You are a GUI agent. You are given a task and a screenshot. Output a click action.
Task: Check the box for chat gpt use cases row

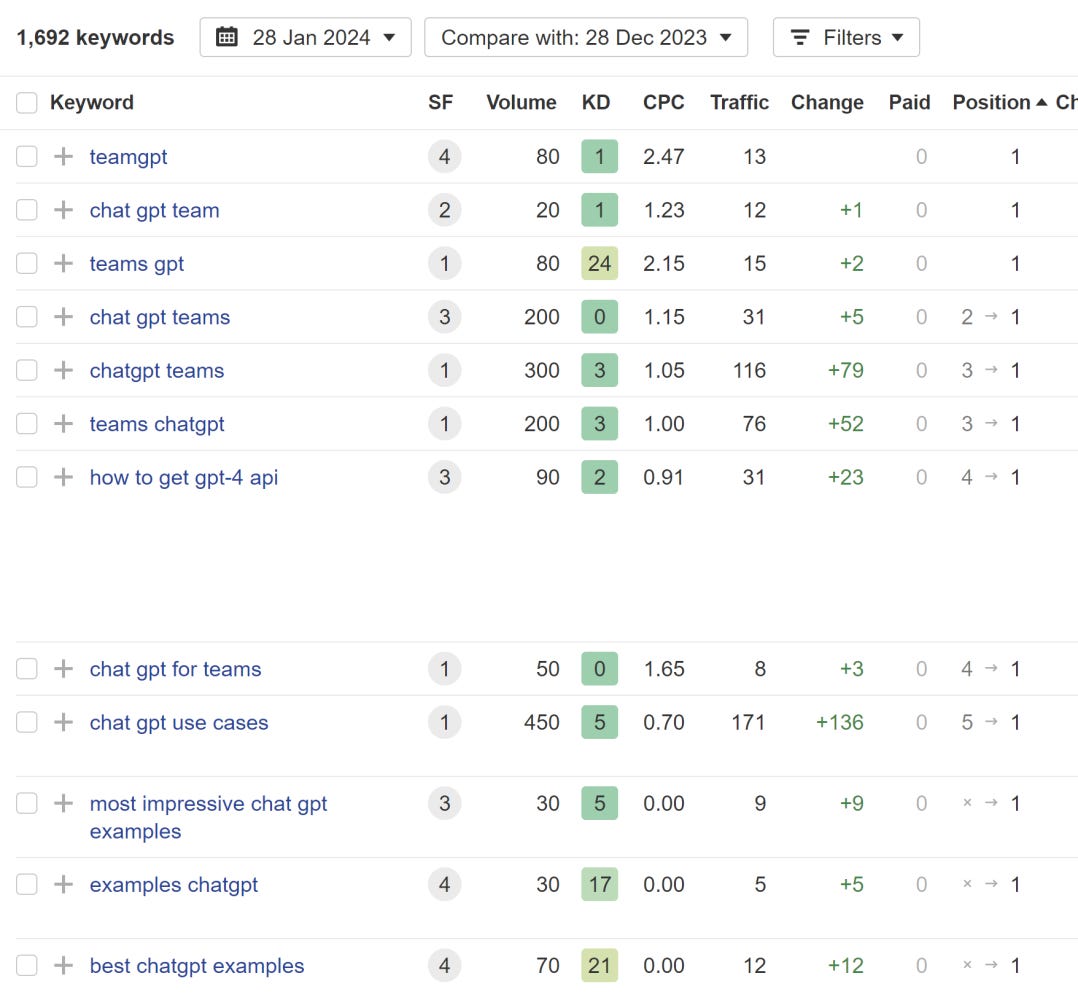[27, 722]
